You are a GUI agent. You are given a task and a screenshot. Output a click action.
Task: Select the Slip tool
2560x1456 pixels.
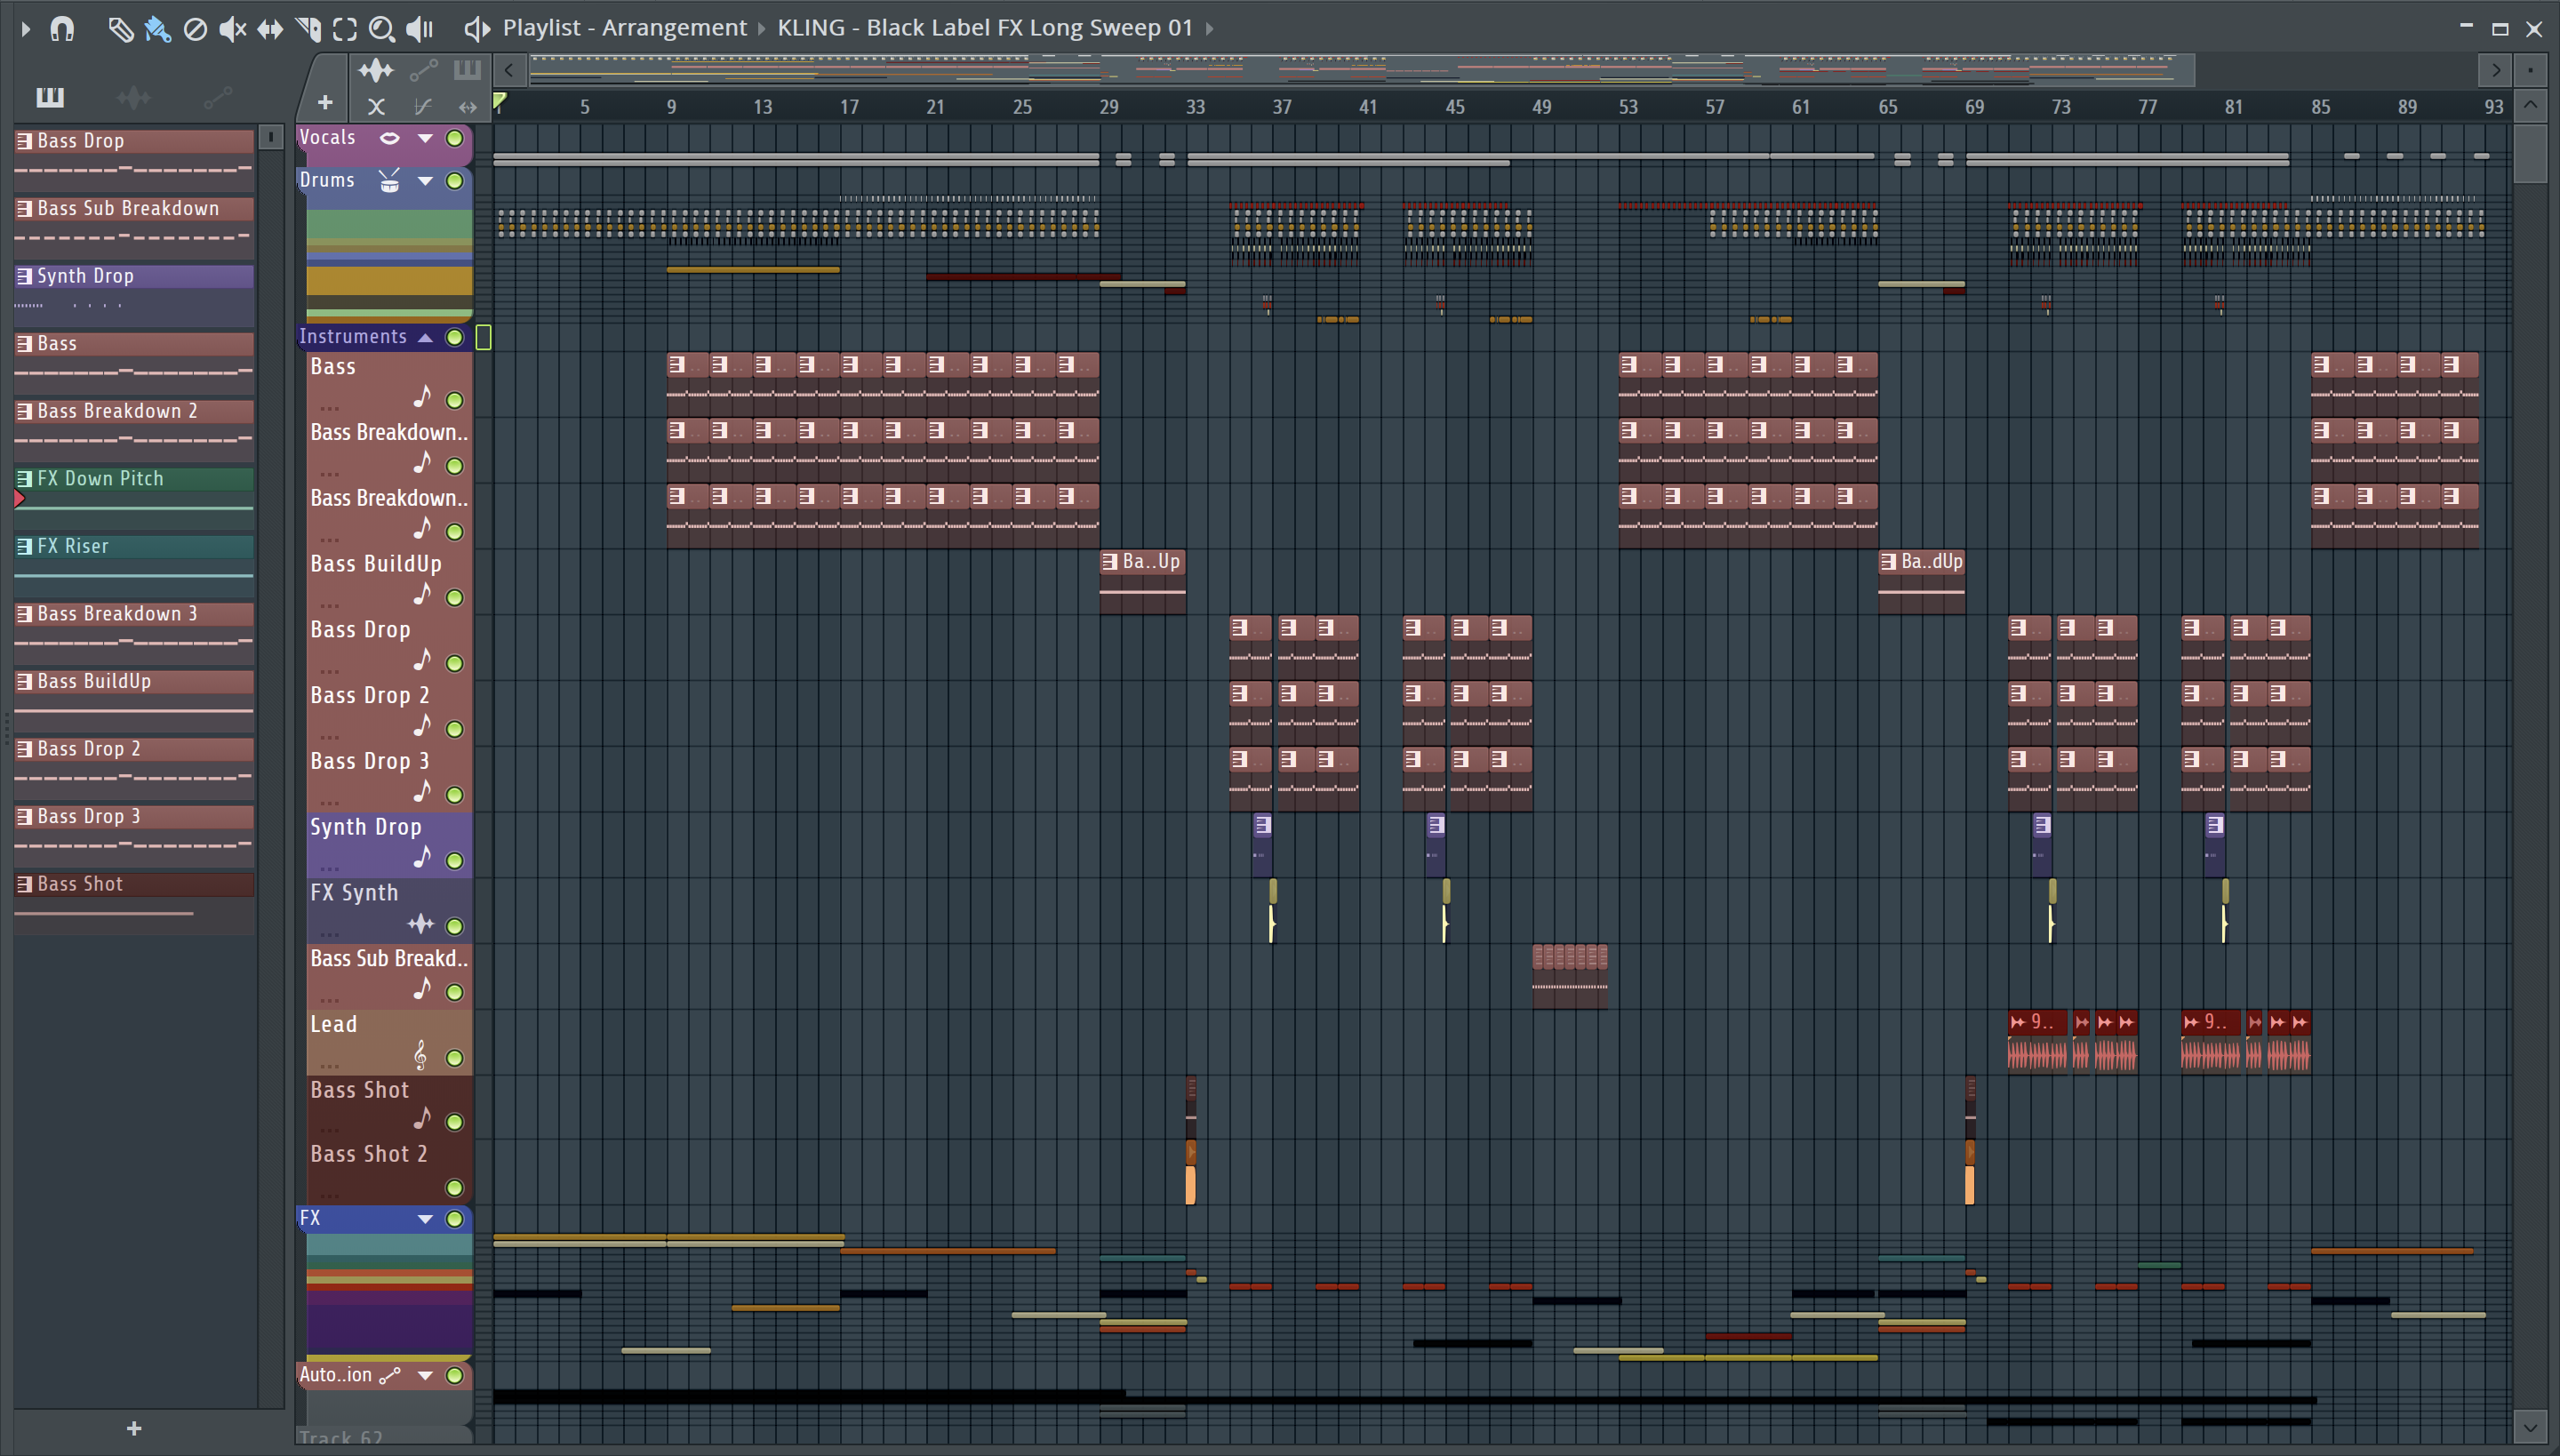click(270, 29)
